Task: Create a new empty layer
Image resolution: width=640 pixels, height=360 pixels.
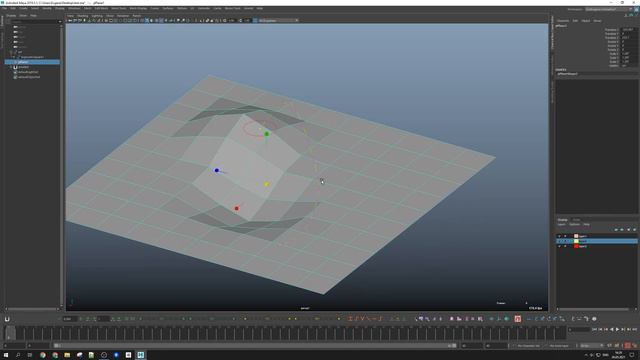Action: point(629,229)
